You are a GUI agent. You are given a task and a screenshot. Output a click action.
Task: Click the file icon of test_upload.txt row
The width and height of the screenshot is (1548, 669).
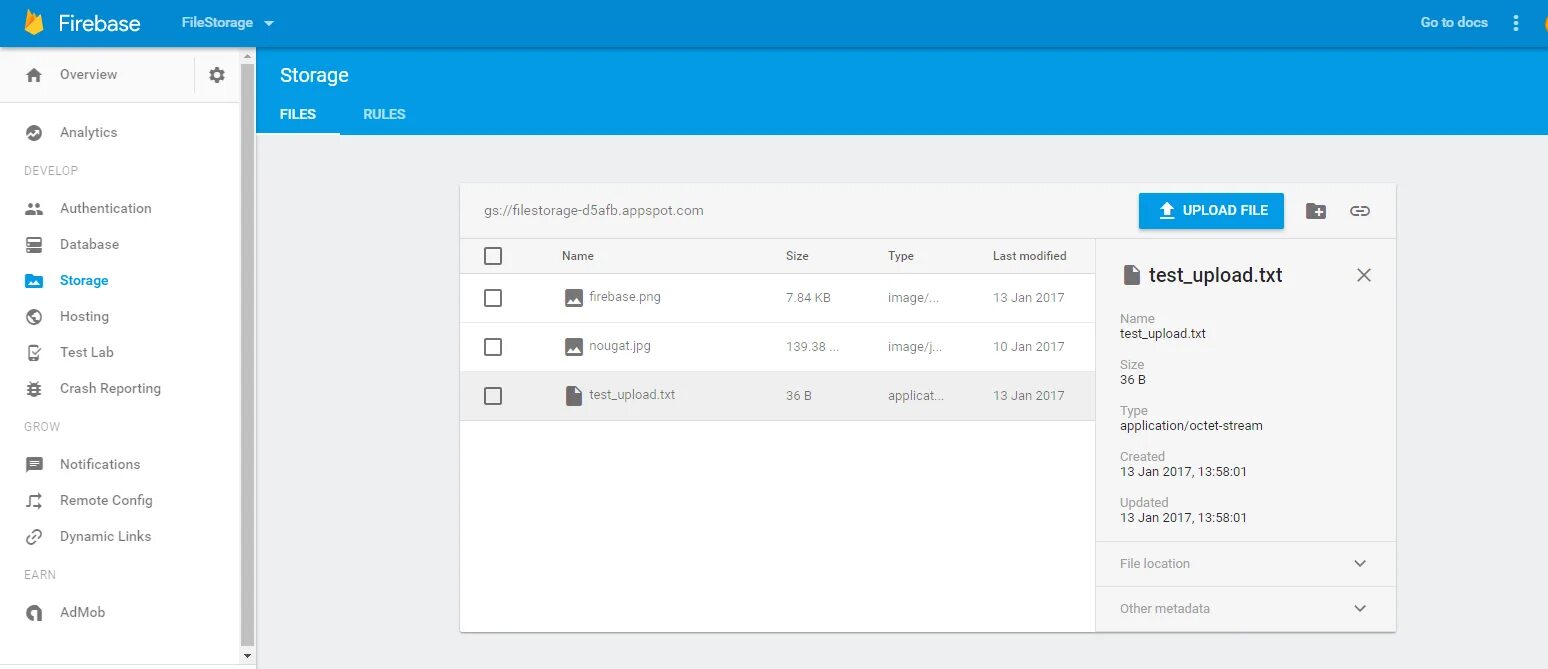573,396
